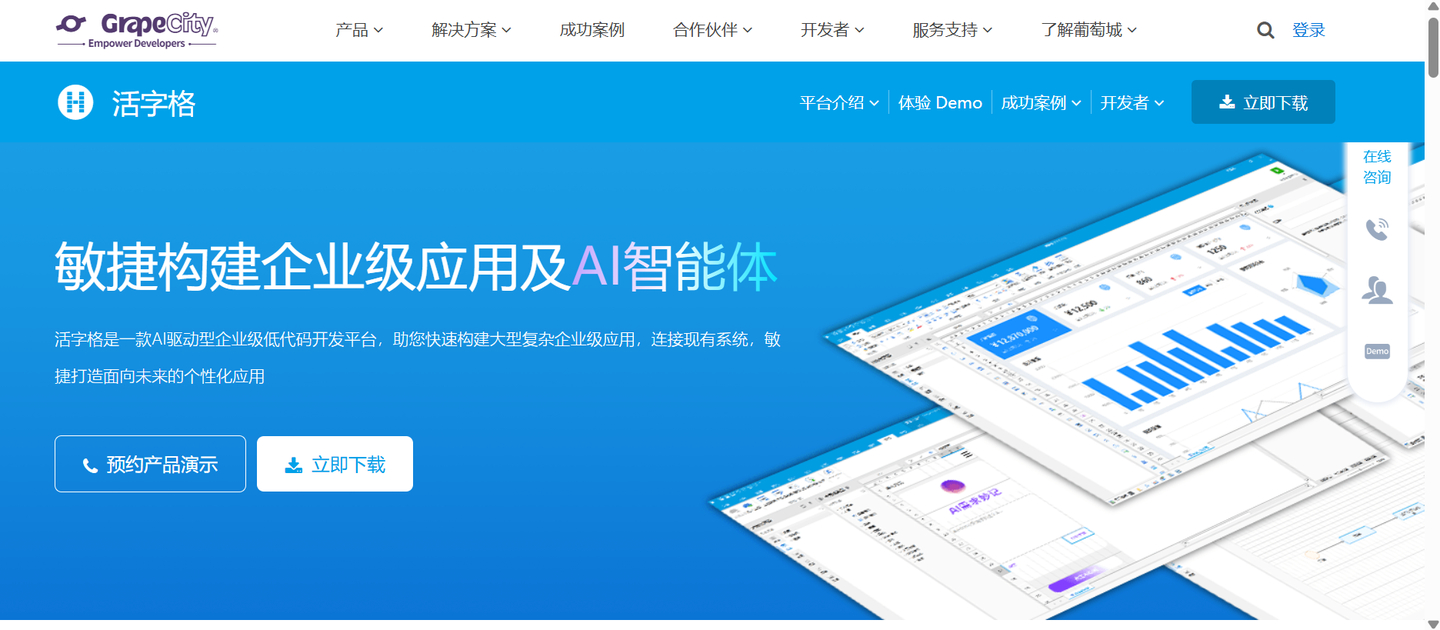Expand 开发者 in blue sub-navigation
The width and height of the screenshot is (1440, 630).
click(x=1132, y=102)
